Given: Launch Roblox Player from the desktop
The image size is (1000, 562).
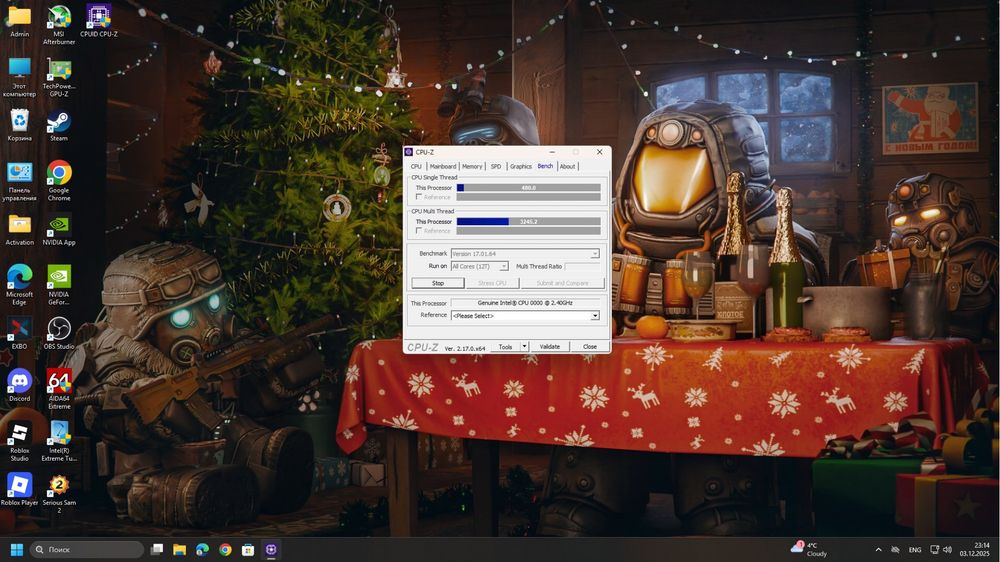Looking at the screenshot, I should 19,490.
